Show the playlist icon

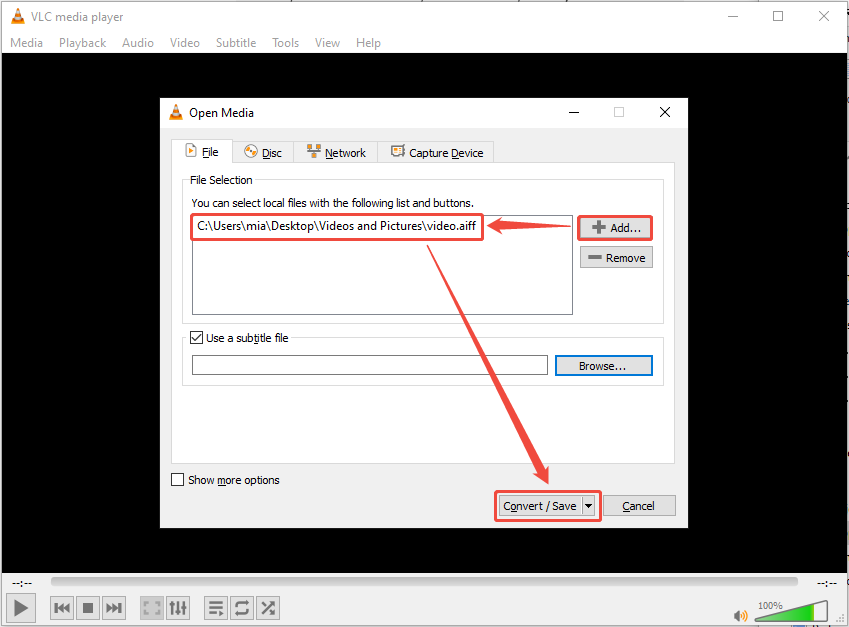(x=215, y=608)
